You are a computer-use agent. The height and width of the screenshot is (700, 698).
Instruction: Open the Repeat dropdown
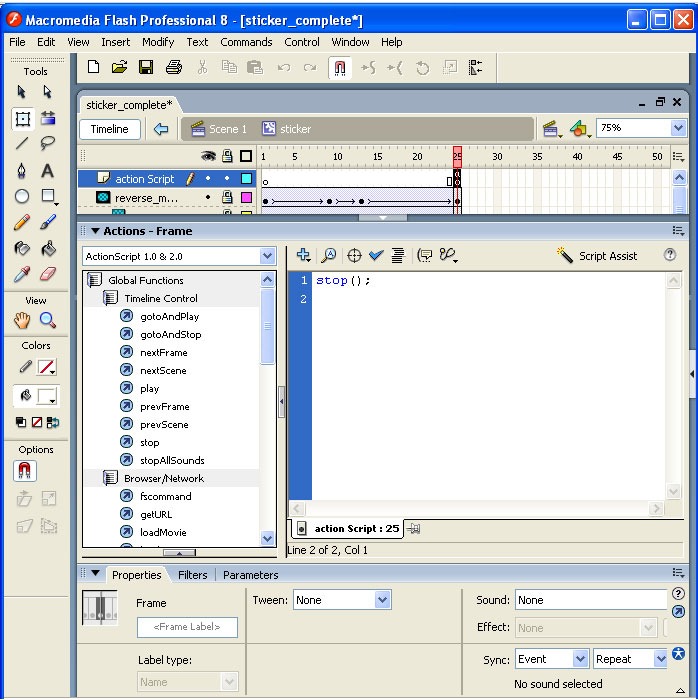(x=660, y=659)
